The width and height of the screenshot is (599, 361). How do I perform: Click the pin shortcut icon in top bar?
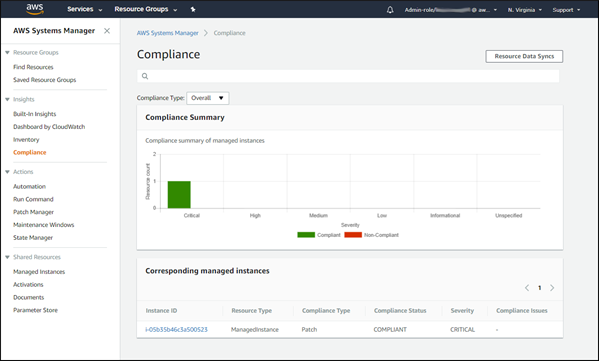pos(193,10)
